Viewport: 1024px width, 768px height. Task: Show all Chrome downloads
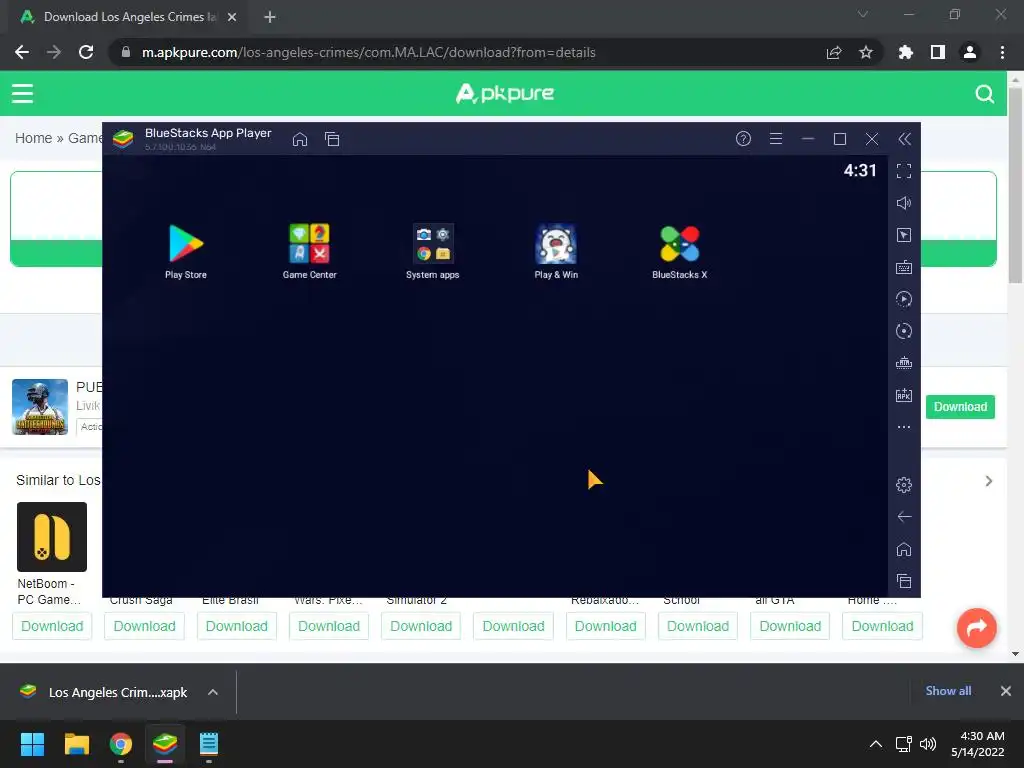point(948,691)
